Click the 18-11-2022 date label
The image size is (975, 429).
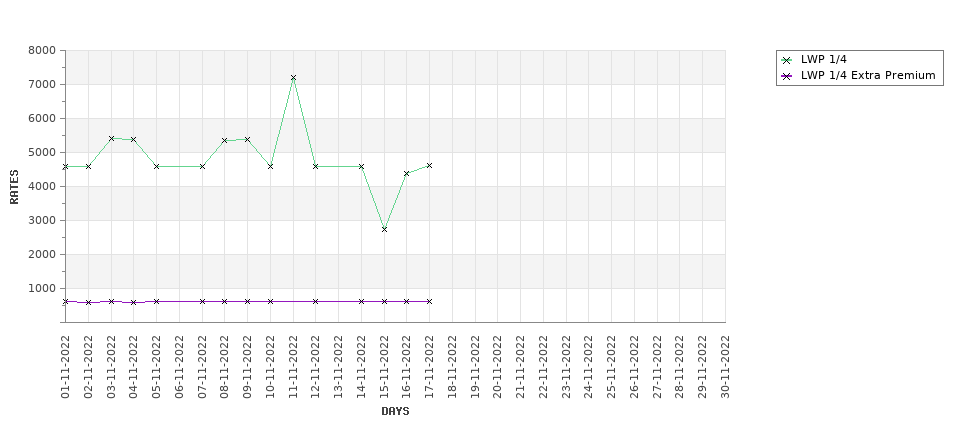pos(453,367)
